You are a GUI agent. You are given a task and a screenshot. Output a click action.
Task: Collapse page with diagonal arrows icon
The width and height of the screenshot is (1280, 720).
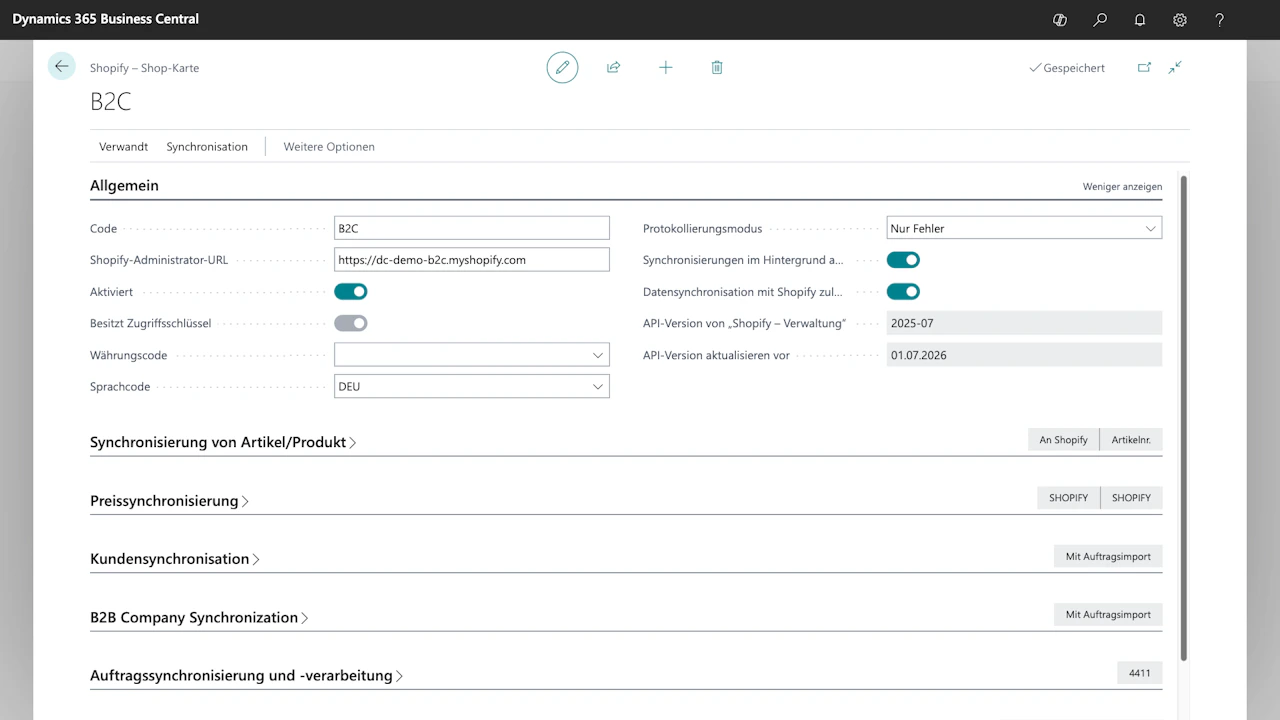(x=1175, y=67)
